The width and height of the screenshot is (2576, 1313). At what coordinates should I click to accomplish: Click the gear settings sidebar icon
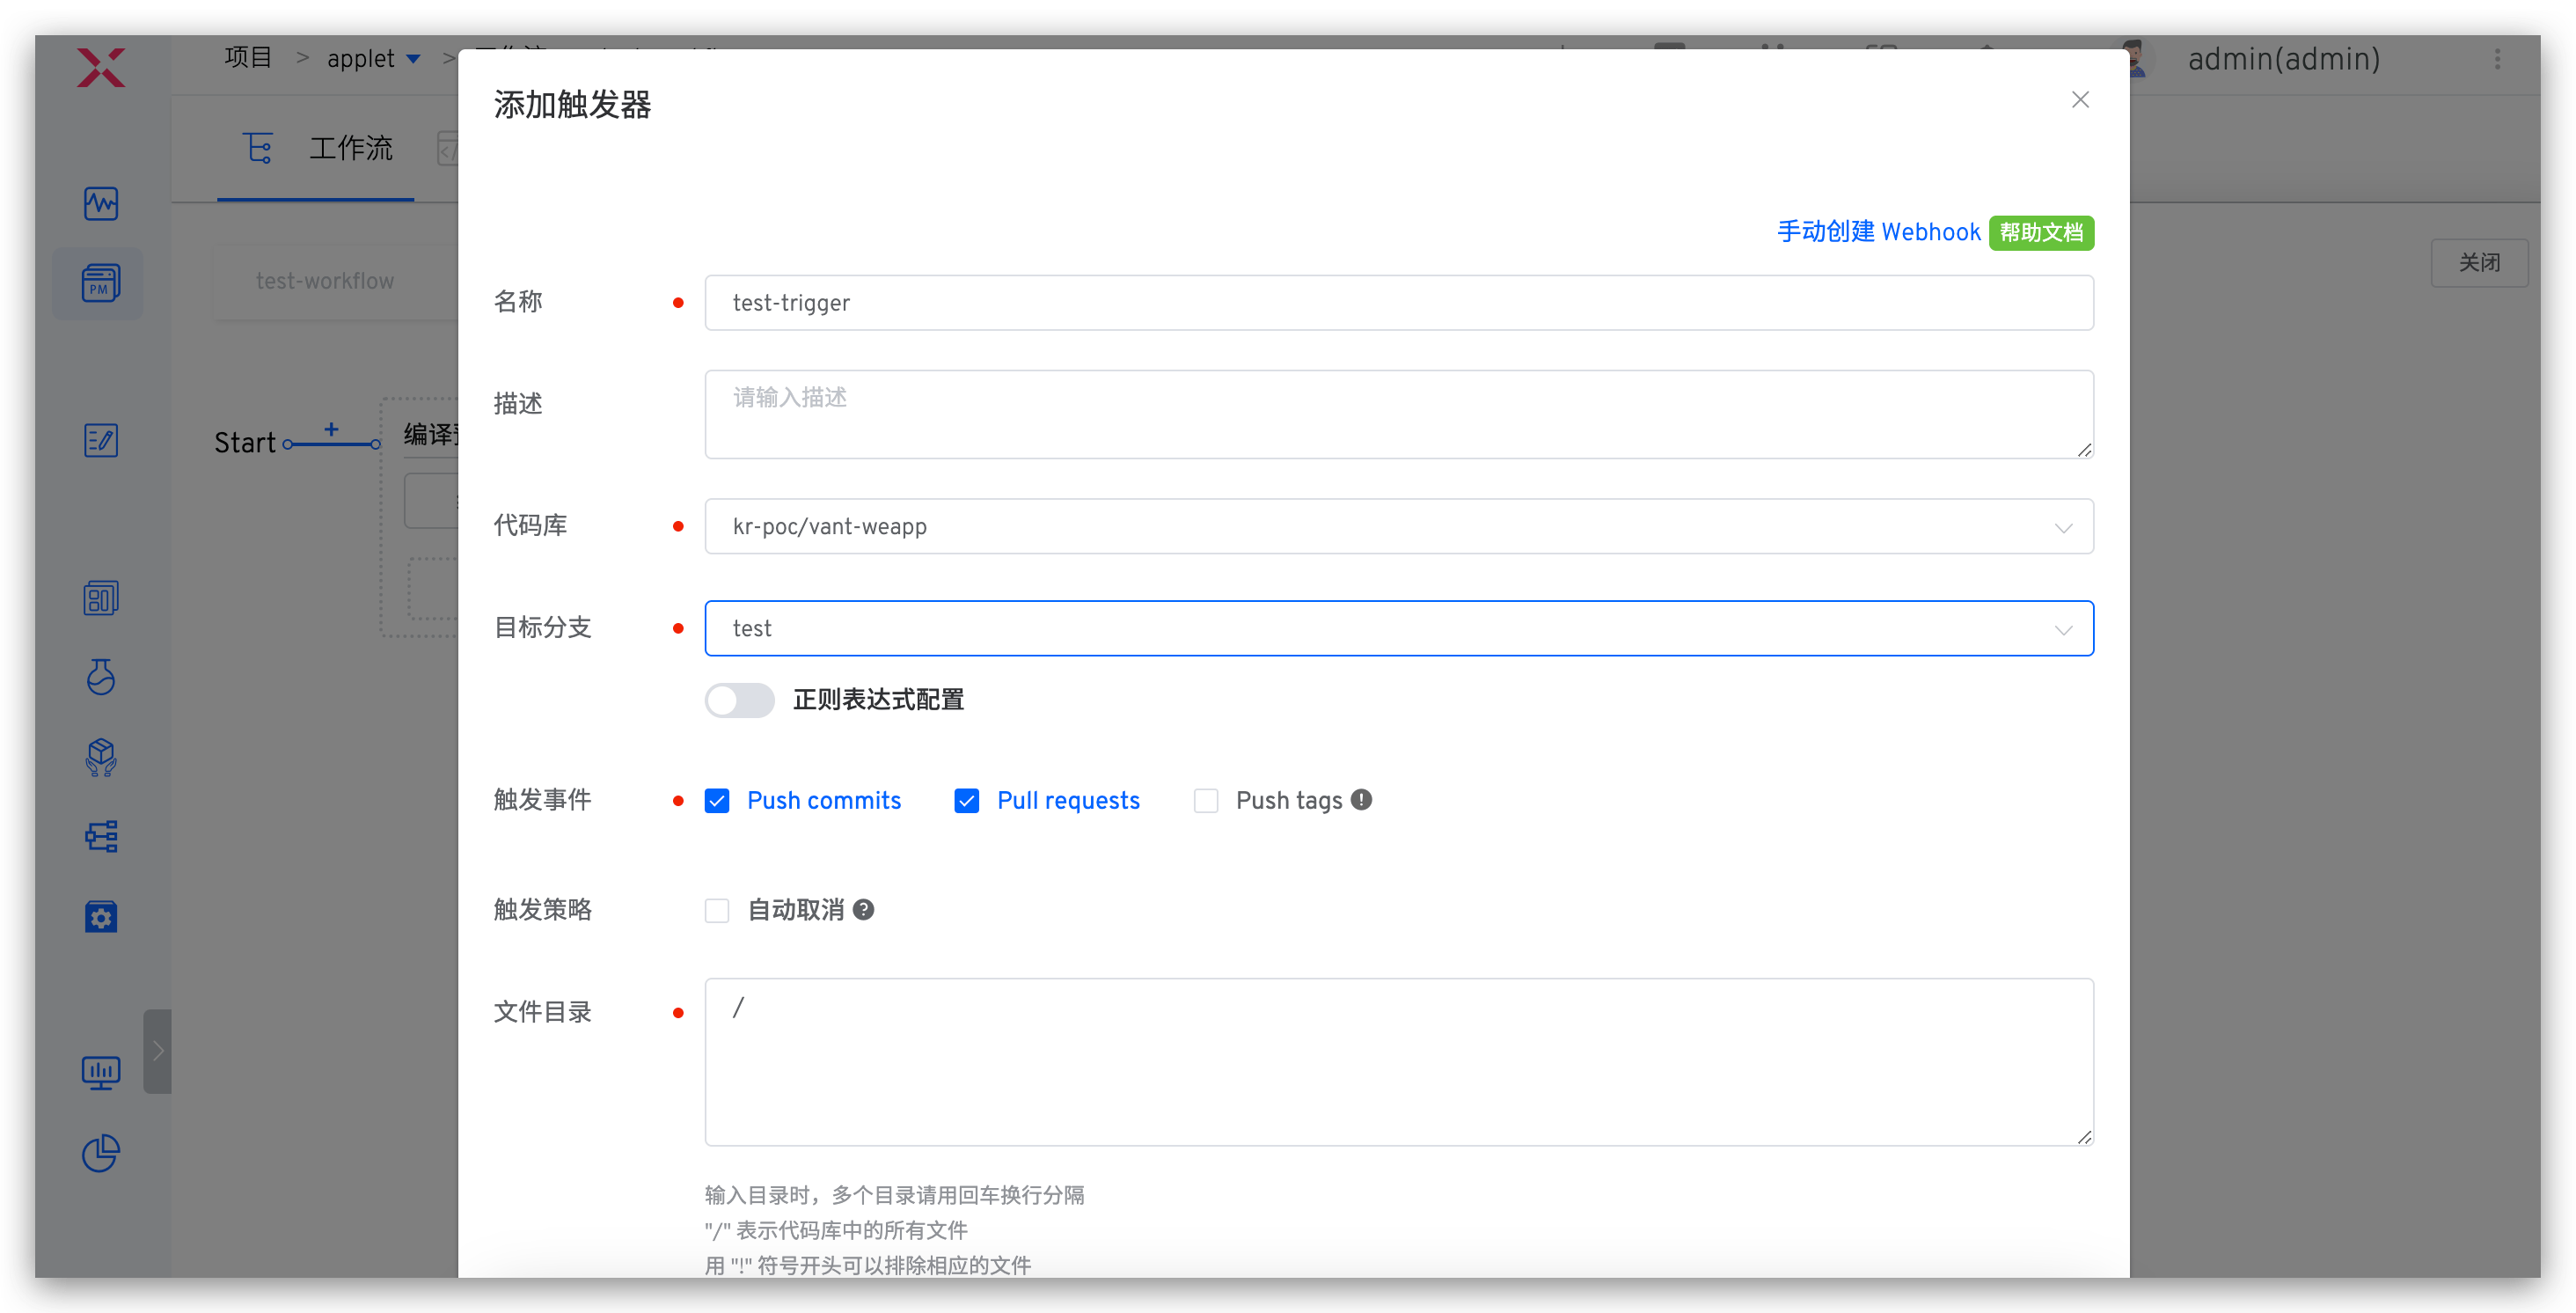pos(100,916)
